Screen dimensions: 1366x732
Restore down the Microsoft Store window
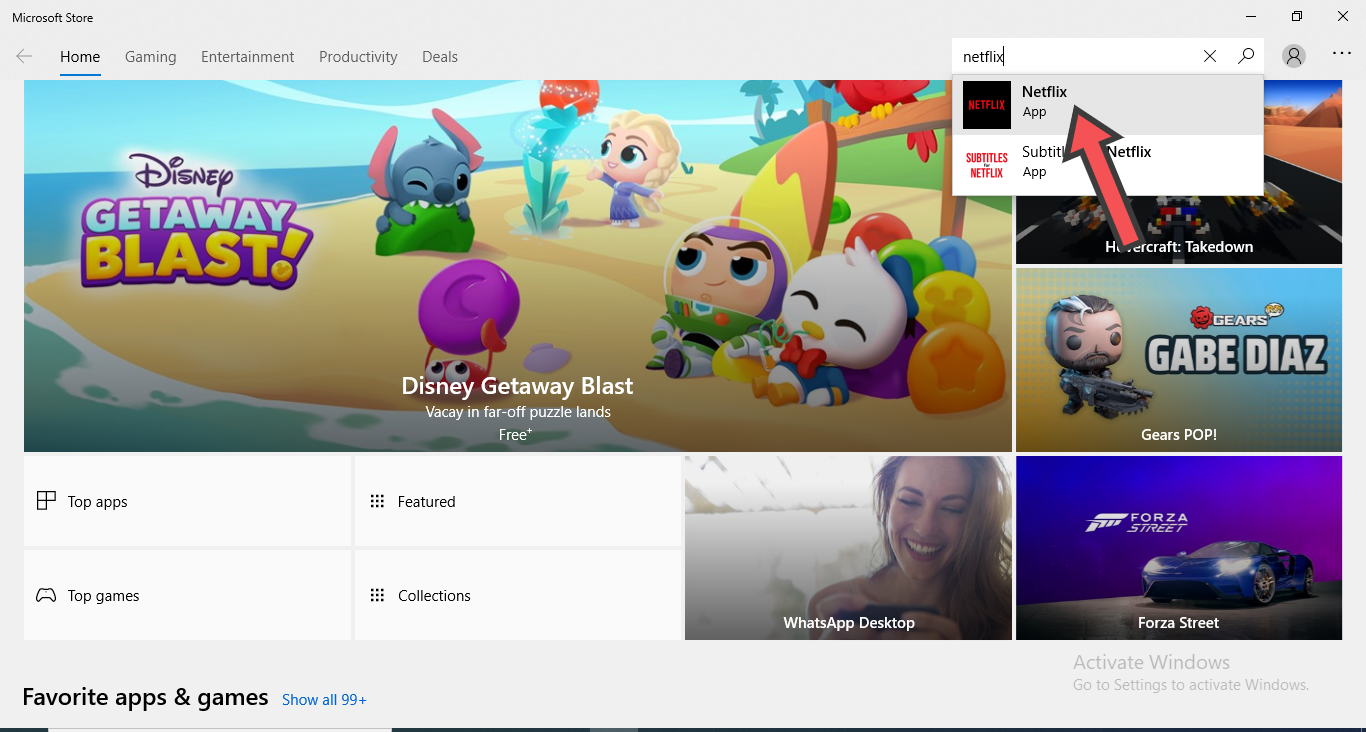[x=1297, y=16]
